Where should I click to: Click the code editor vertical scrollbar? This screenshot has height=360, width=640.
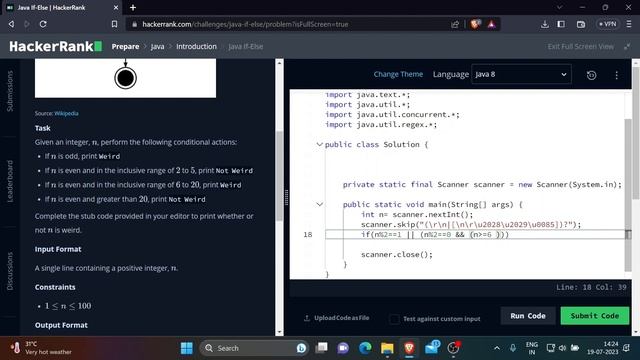click(628, 195)
